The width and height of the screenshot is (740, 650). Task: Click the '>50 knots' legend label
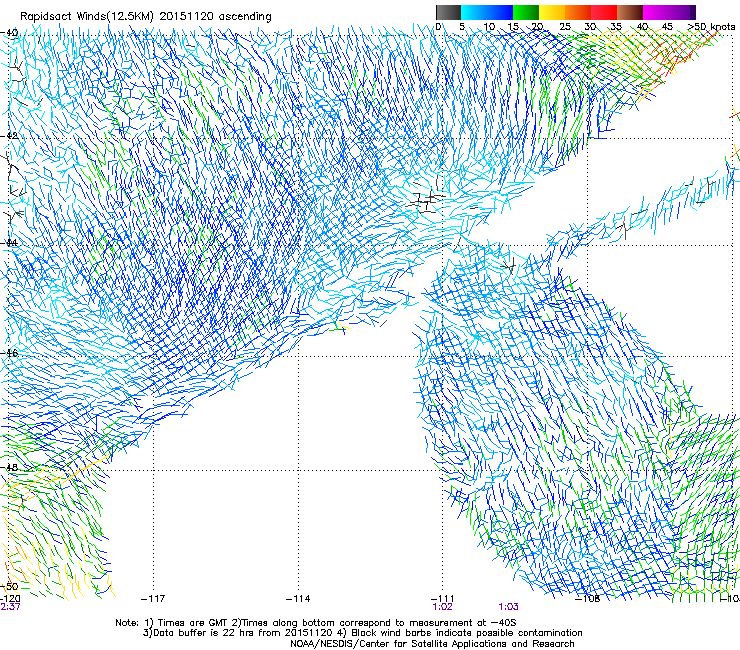point(712,27)
